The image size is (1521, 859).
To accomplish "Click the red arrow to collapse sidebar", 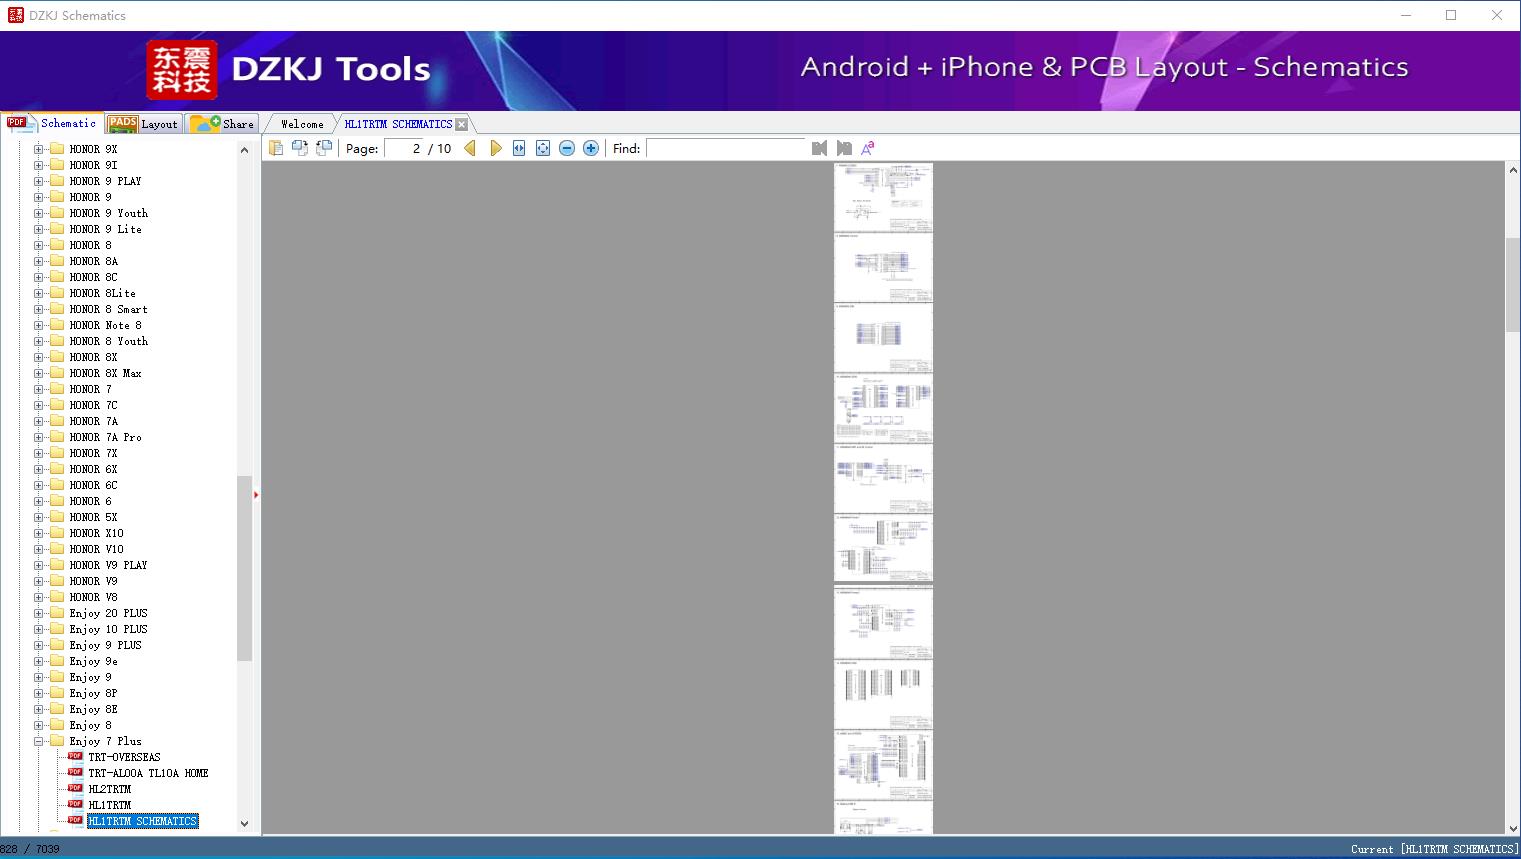I will click(256, 495).
